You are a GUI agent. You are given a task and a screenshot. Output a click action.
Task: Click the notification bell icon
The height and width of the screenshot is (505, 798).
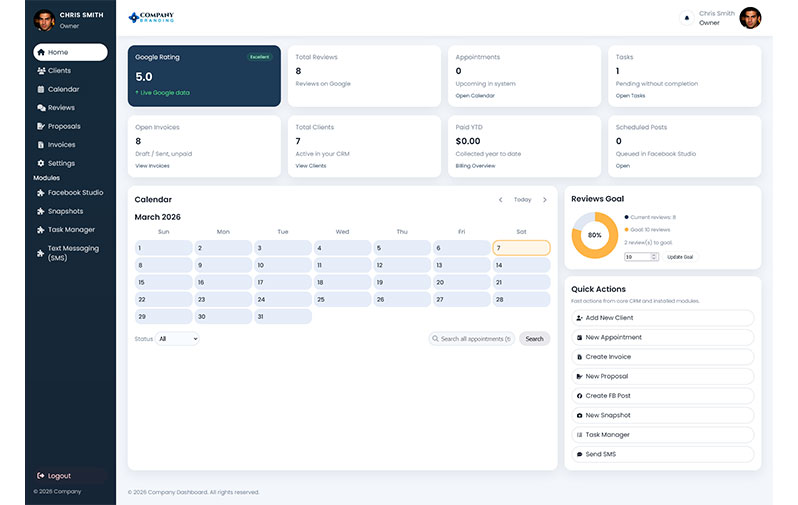click(x=686, y=18)
